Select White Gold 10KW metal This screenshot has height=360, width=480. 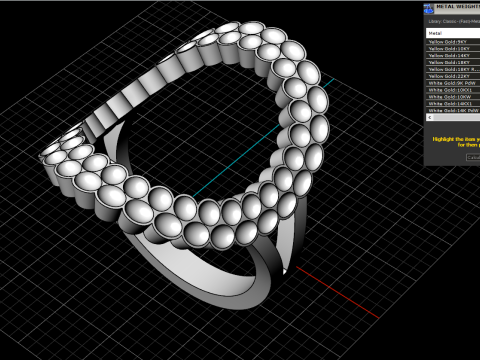(x=453, y=97)
